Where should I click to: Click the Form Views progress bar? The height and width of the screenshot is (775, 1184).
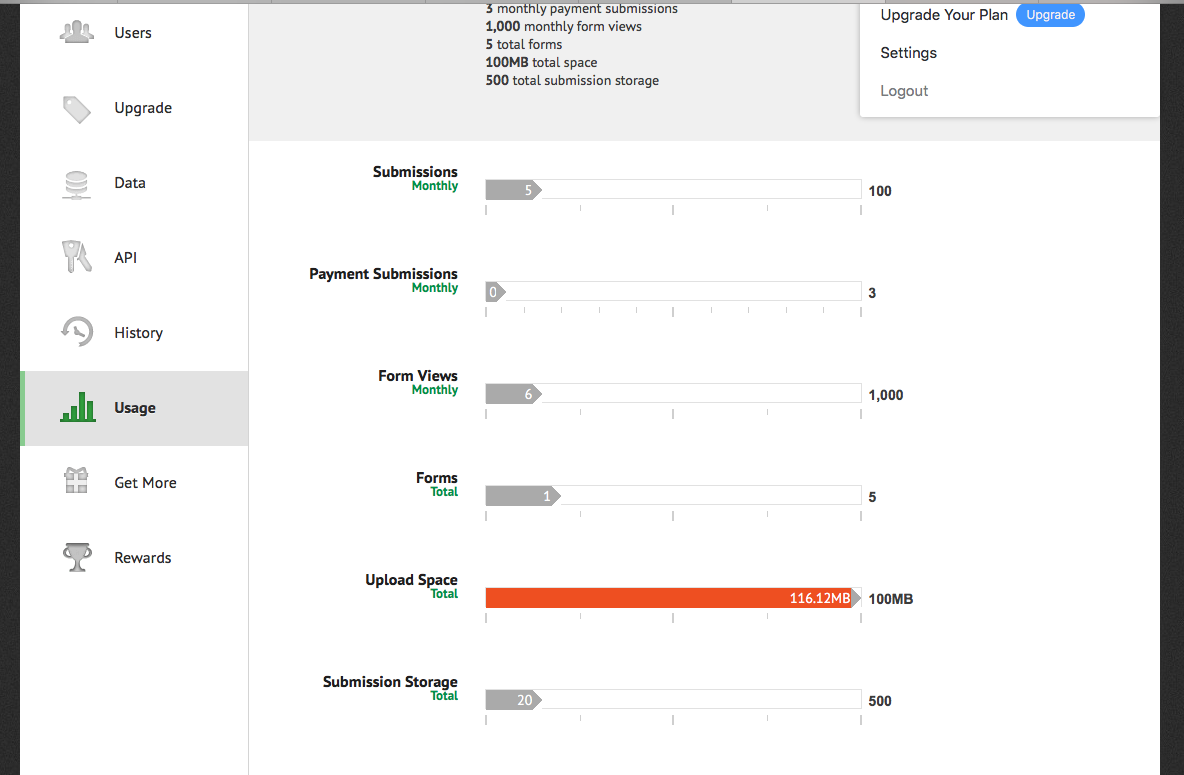point(672,394)
